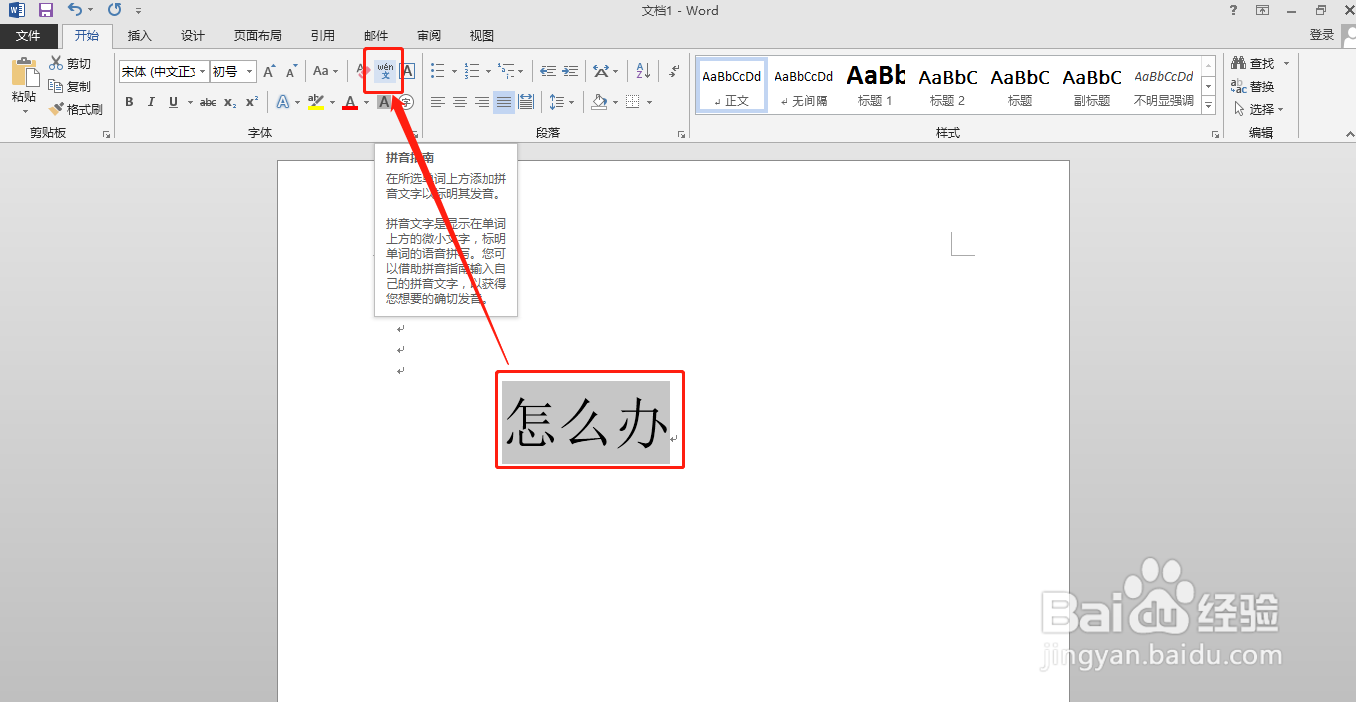
Task: Select the Phonetic Guide (拼音指南) icon
Action: pyautogui.click(x=383, y=70)
